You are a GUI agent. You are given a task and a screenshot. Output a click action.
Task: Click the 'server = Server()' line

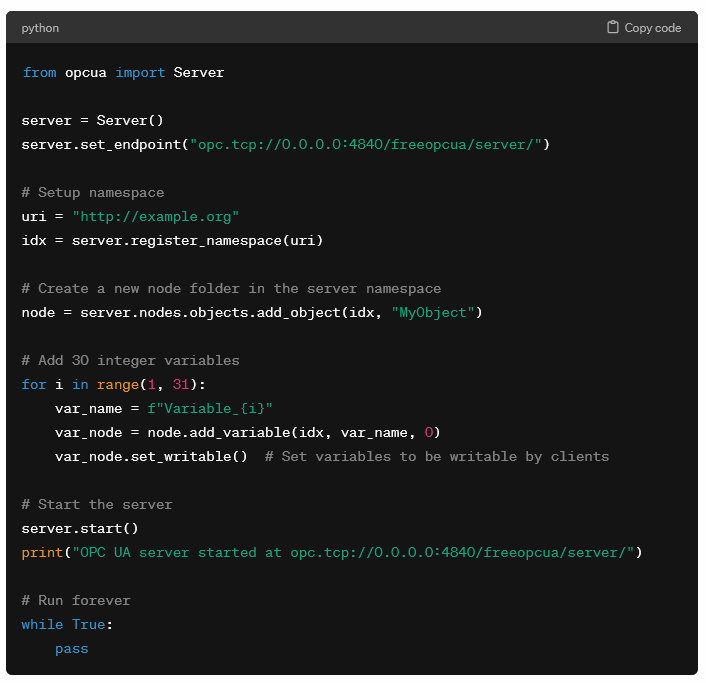click(x=92, y=120)
